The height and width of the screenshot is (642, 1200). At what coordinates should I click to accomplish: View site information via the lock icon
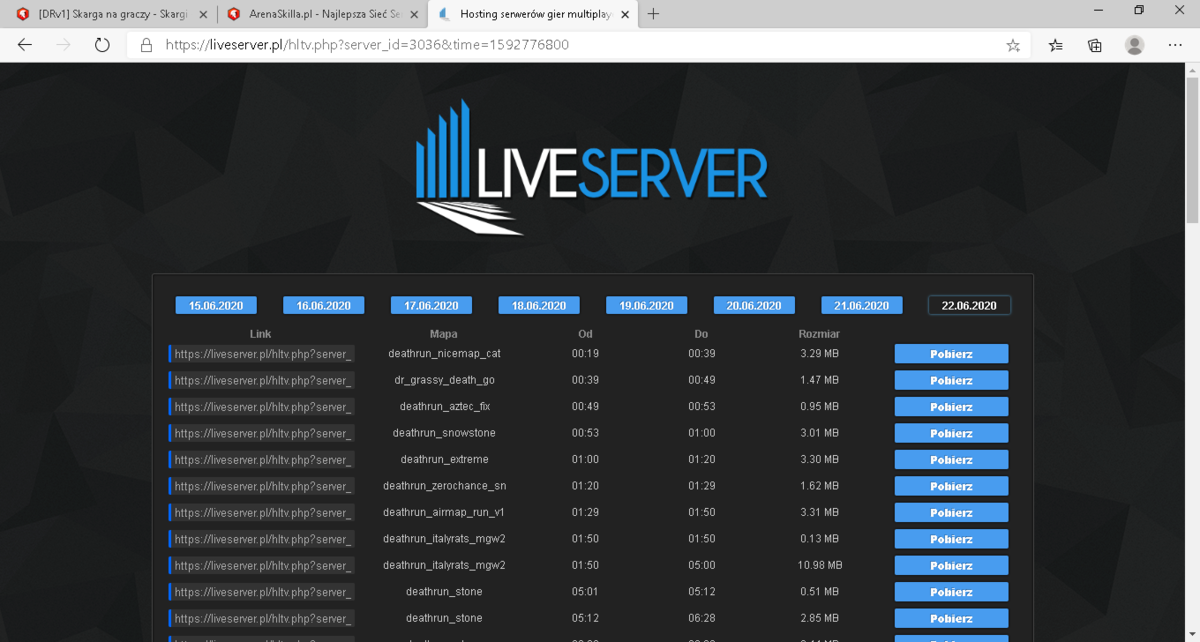[x=146, y=45]
